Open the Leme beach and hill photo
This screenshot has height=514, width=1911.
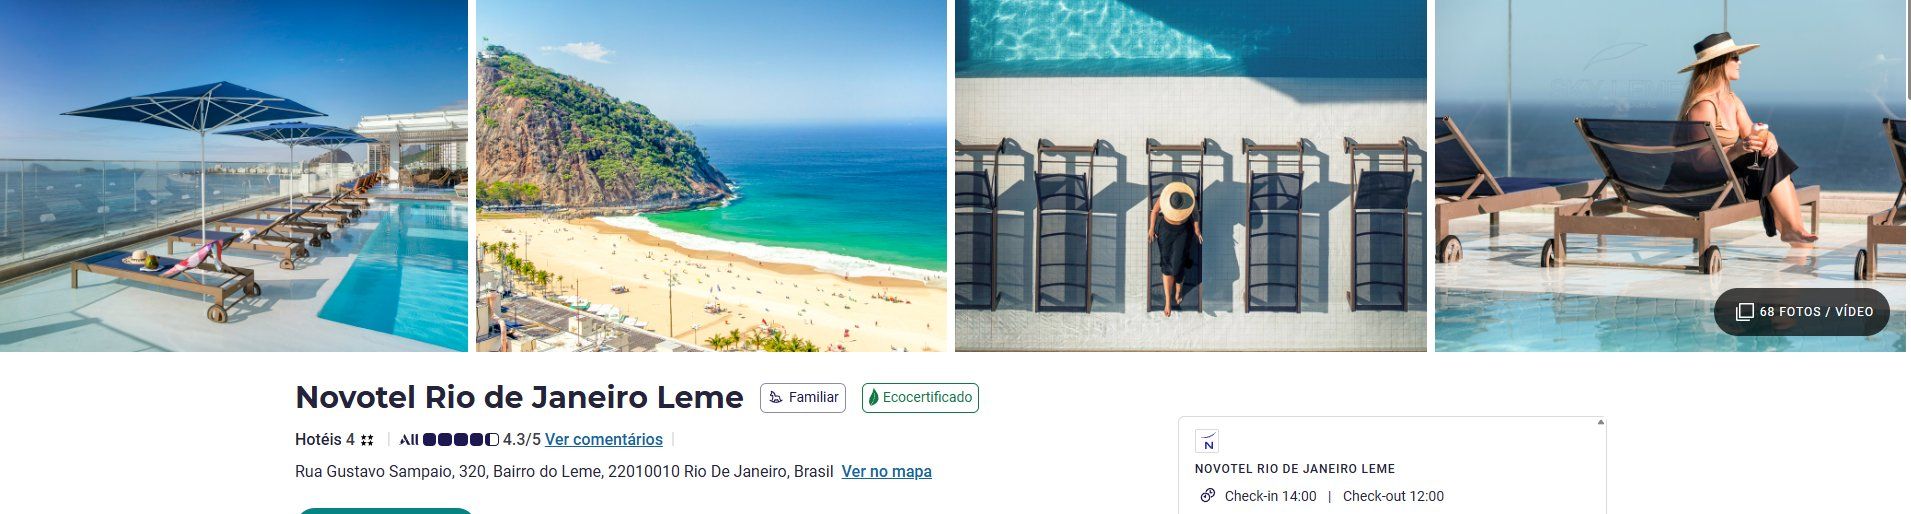(711, 176)
